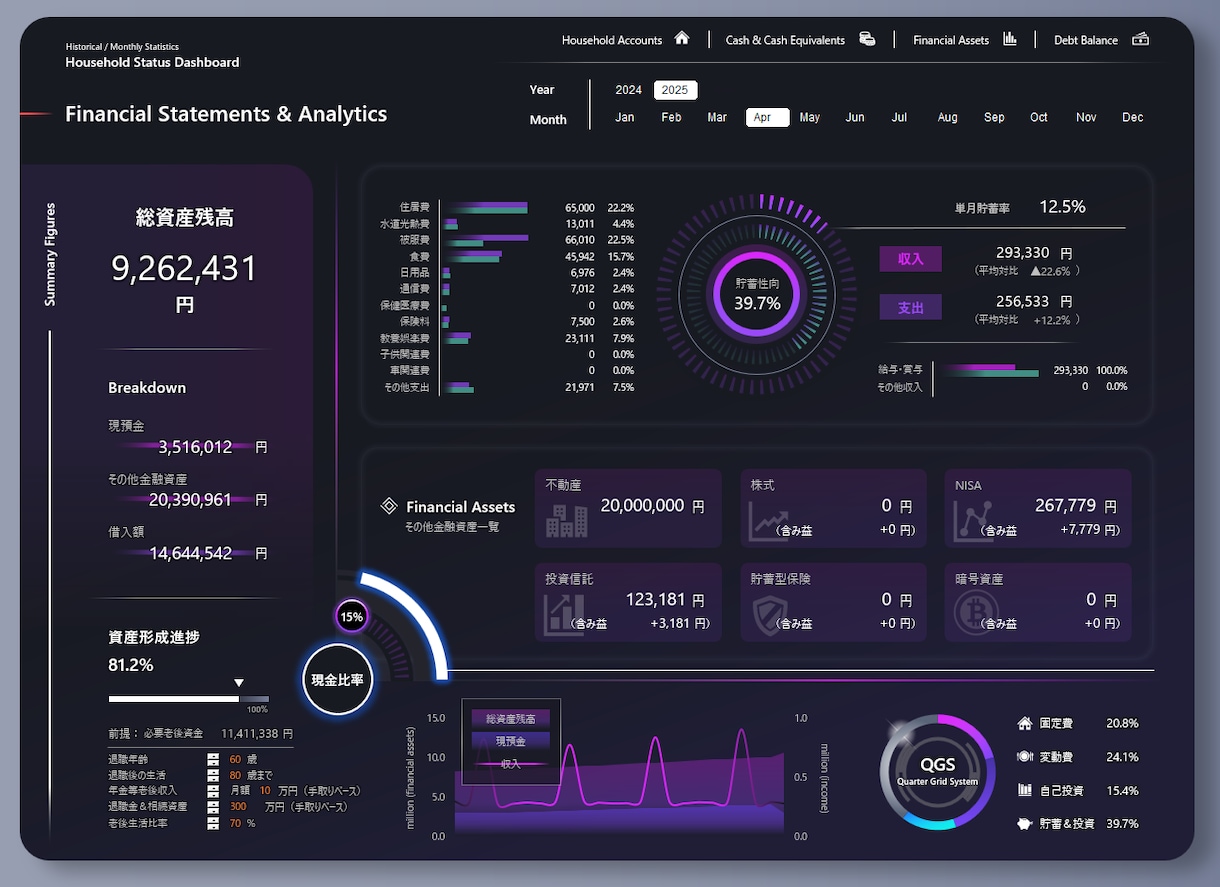
Task: Click the QGS Quarter Grid System donut
Action: (x=938, y=772)
